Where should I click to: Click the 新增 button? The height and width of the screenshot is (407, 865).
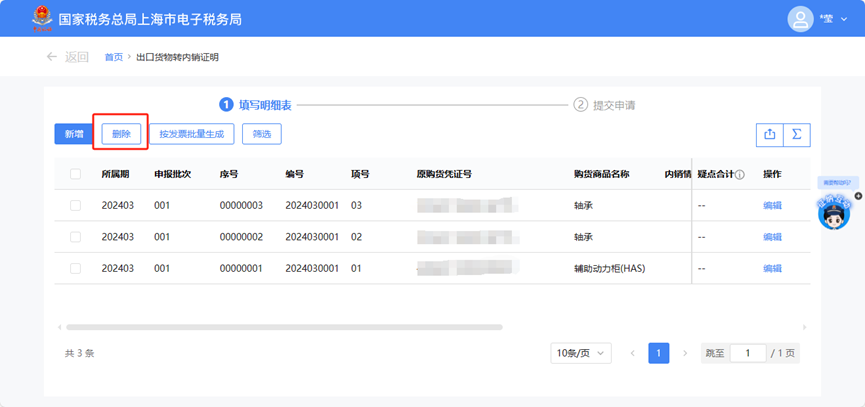coord(74,134)
